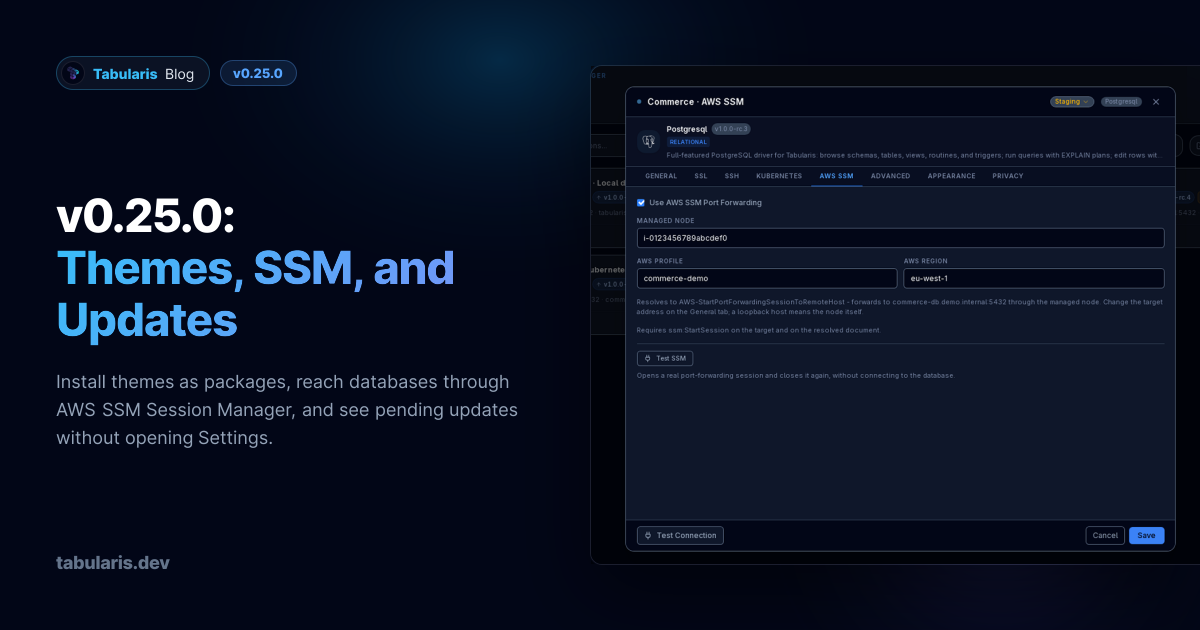Screen dimensions: 1200x630
Task: Click the dialog title Commerce · AWS SSM
Action: pyautogui.click(x=695, y=102)
